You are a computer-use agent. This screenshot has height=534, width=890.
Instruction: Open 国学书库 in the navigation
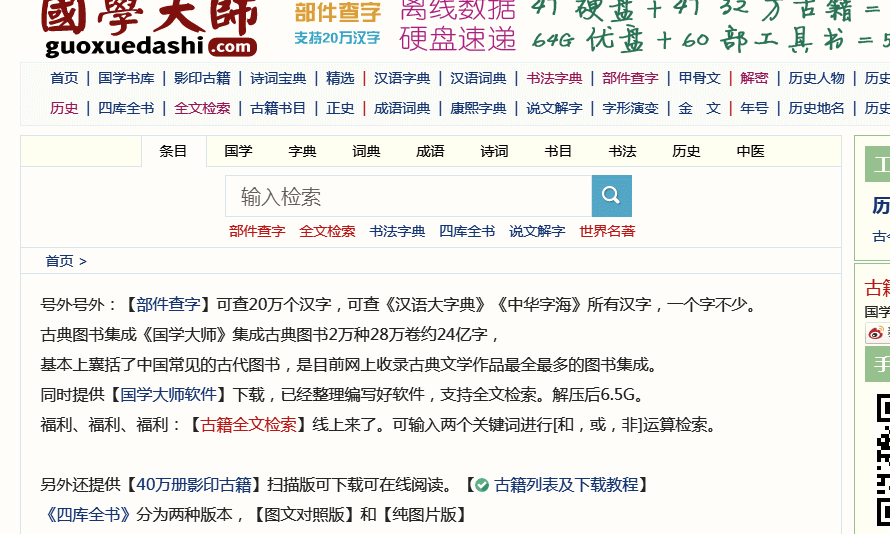pyautogui.click(x=126, y=78)
